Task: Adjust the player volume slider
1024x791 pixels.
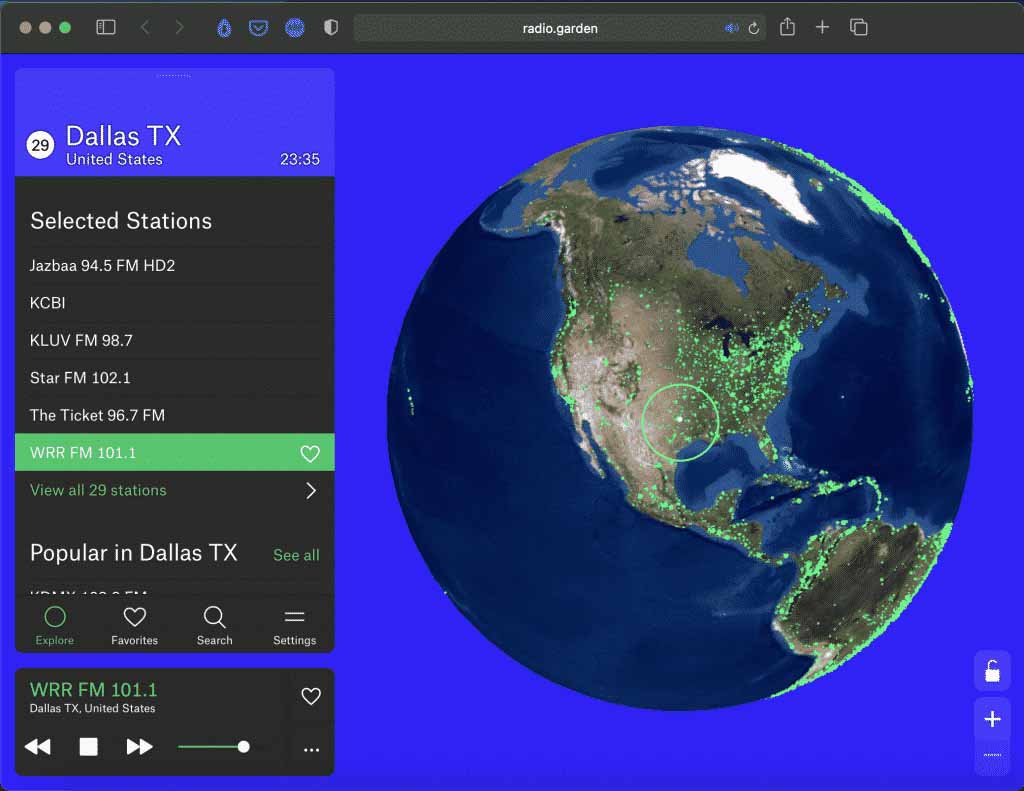Action: coord(243,747)
